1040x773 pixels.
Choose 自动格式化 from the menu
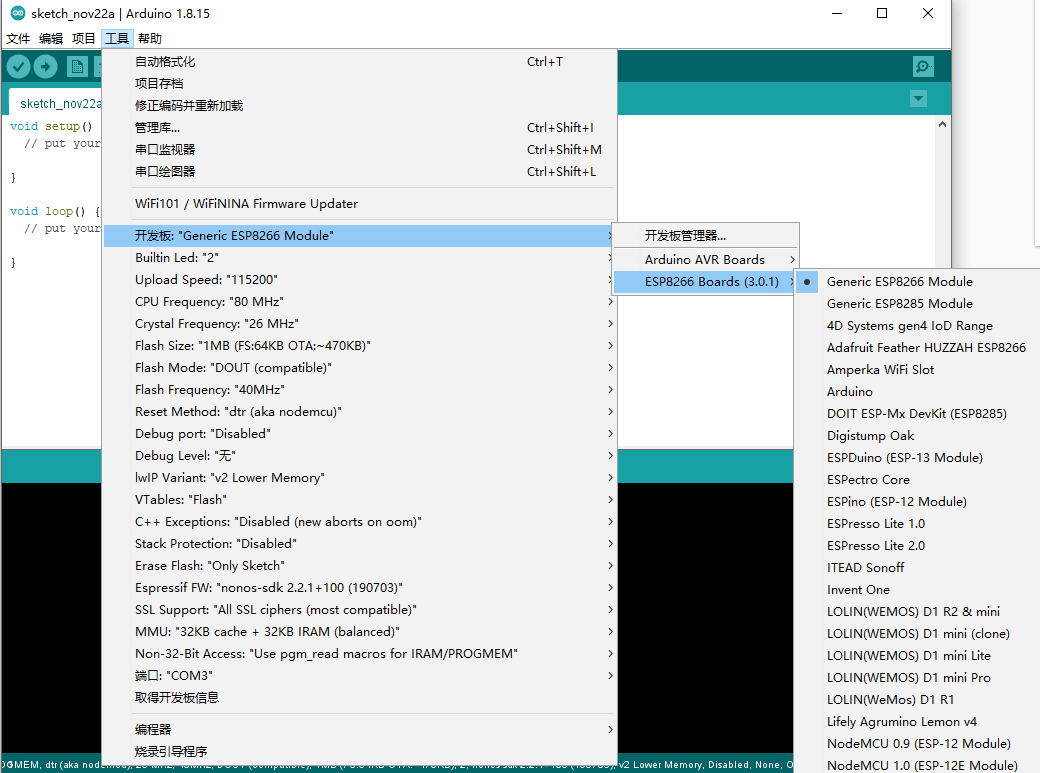(x=360, y=62)
